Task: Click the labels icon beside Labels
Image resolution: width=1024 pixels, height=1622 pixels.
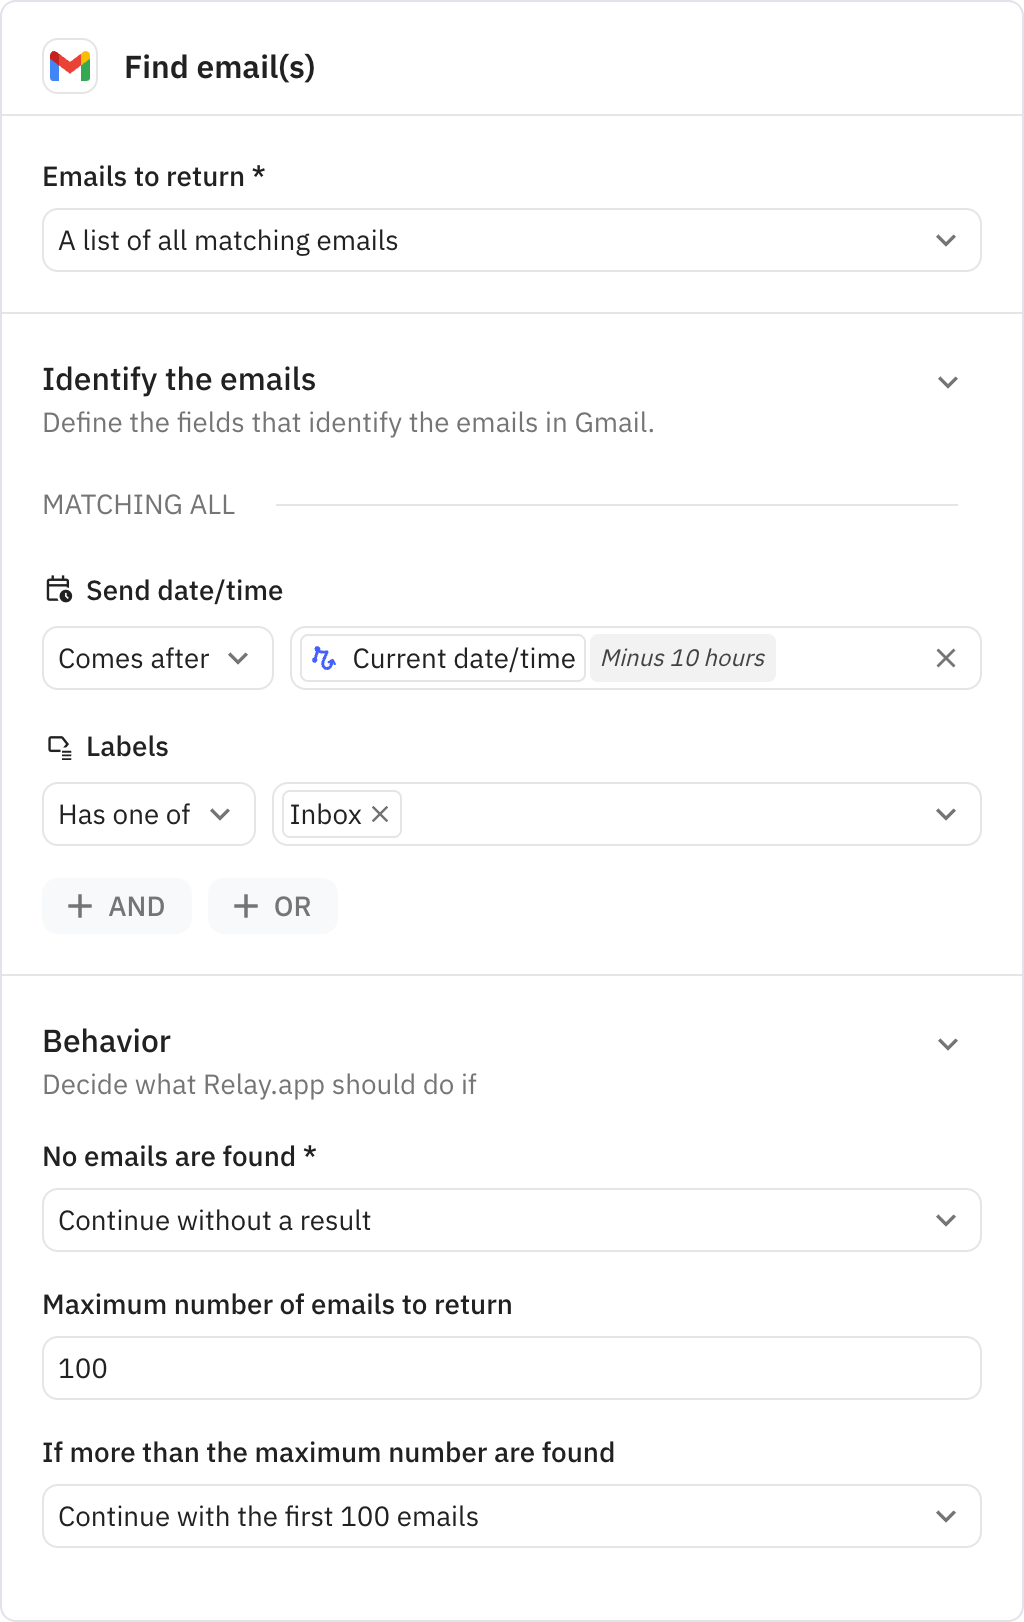Action: click(x=58, y=746)
